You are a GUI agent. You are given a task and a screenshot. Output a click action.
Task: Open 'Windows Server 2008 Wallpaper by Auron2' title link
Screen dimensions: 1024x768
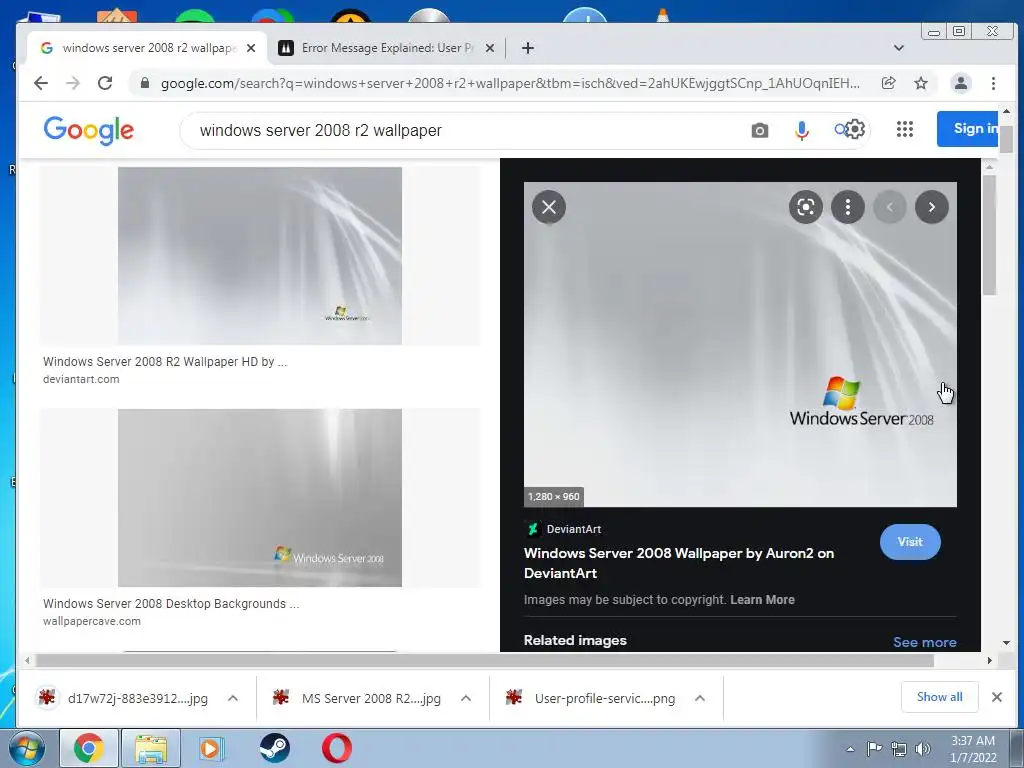click(x=679, y=563)
